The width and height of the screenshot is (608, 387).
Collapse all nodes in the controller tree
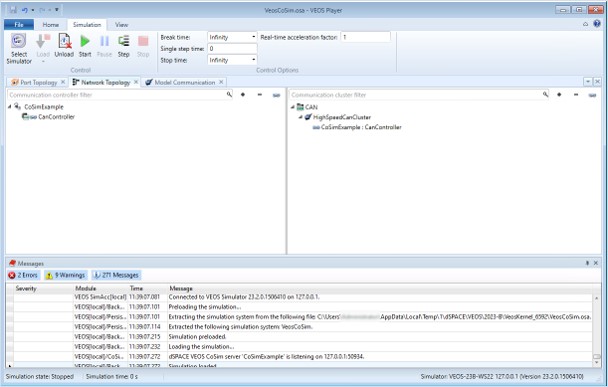pyautogui.click(x=259, y=95)
